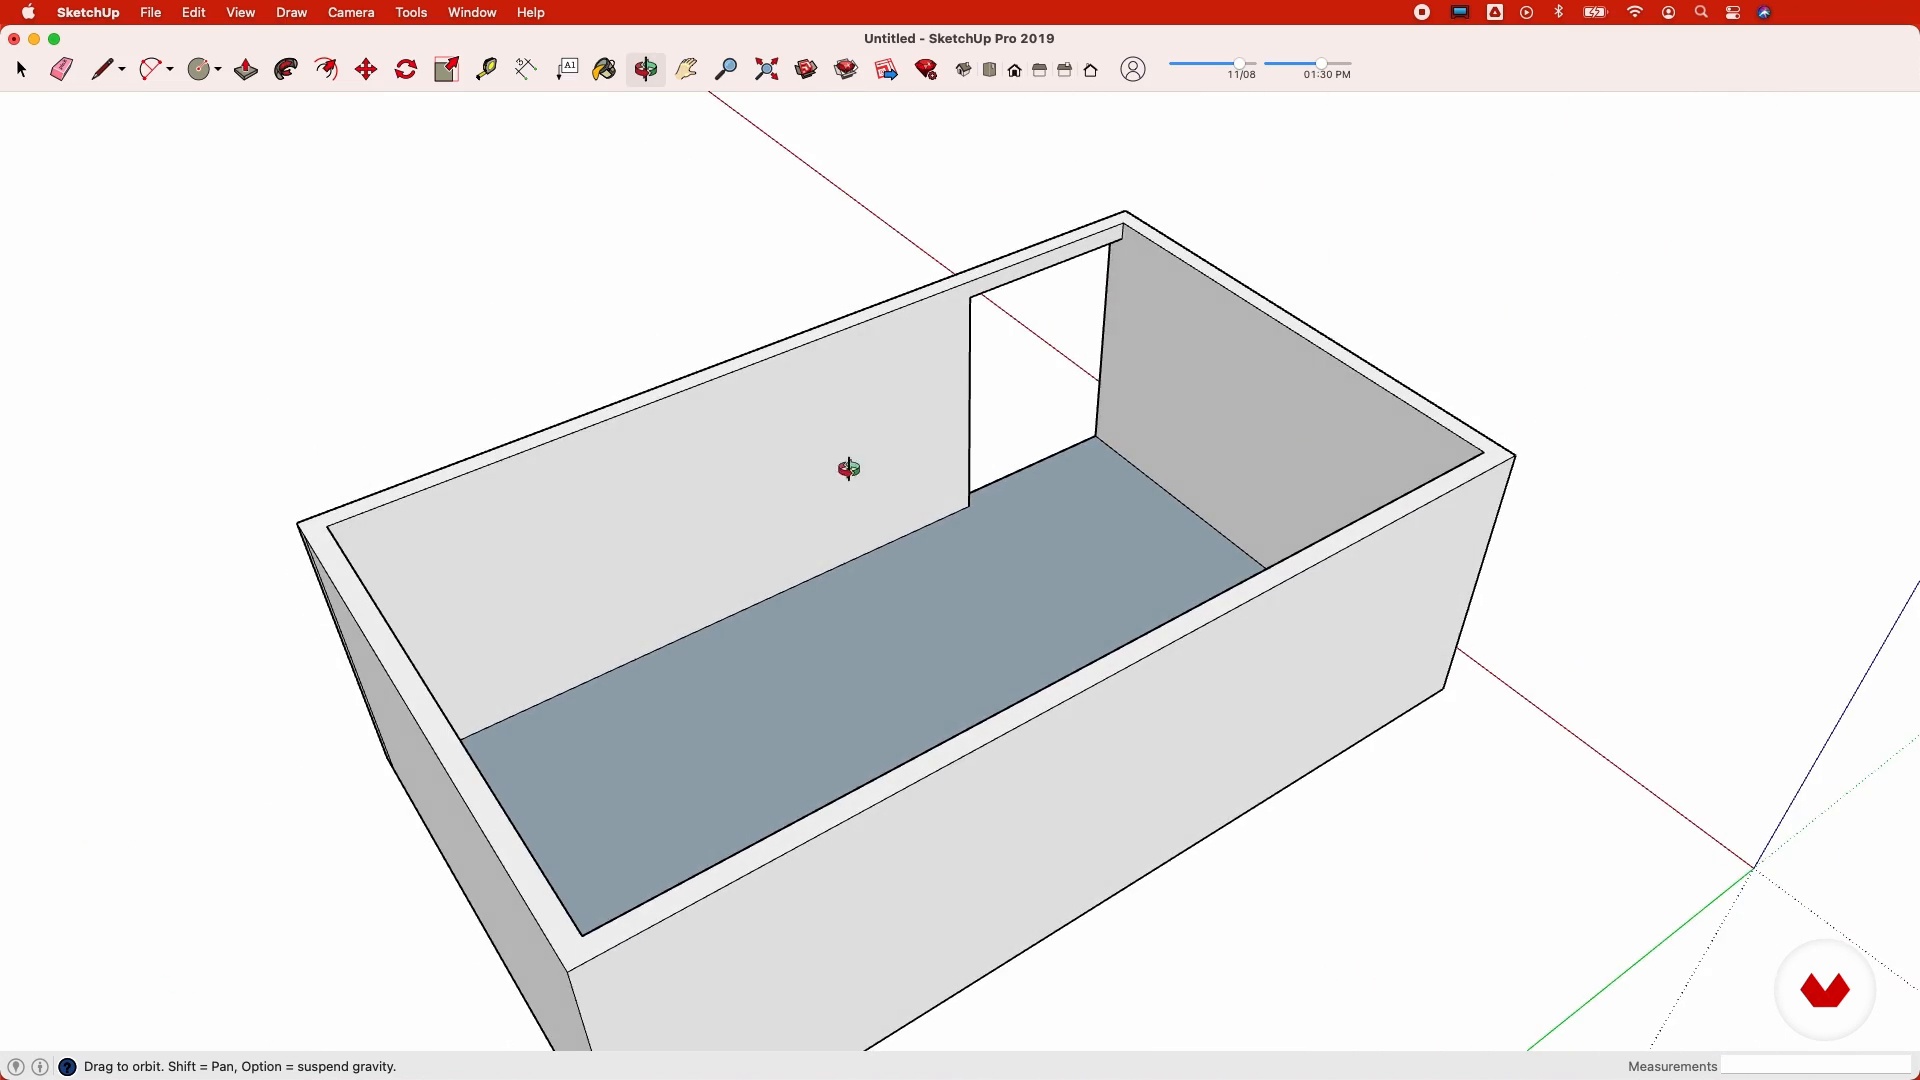Click geo-location status bar icon
Screen dimensions: 1920x1080
point(16,1067)
